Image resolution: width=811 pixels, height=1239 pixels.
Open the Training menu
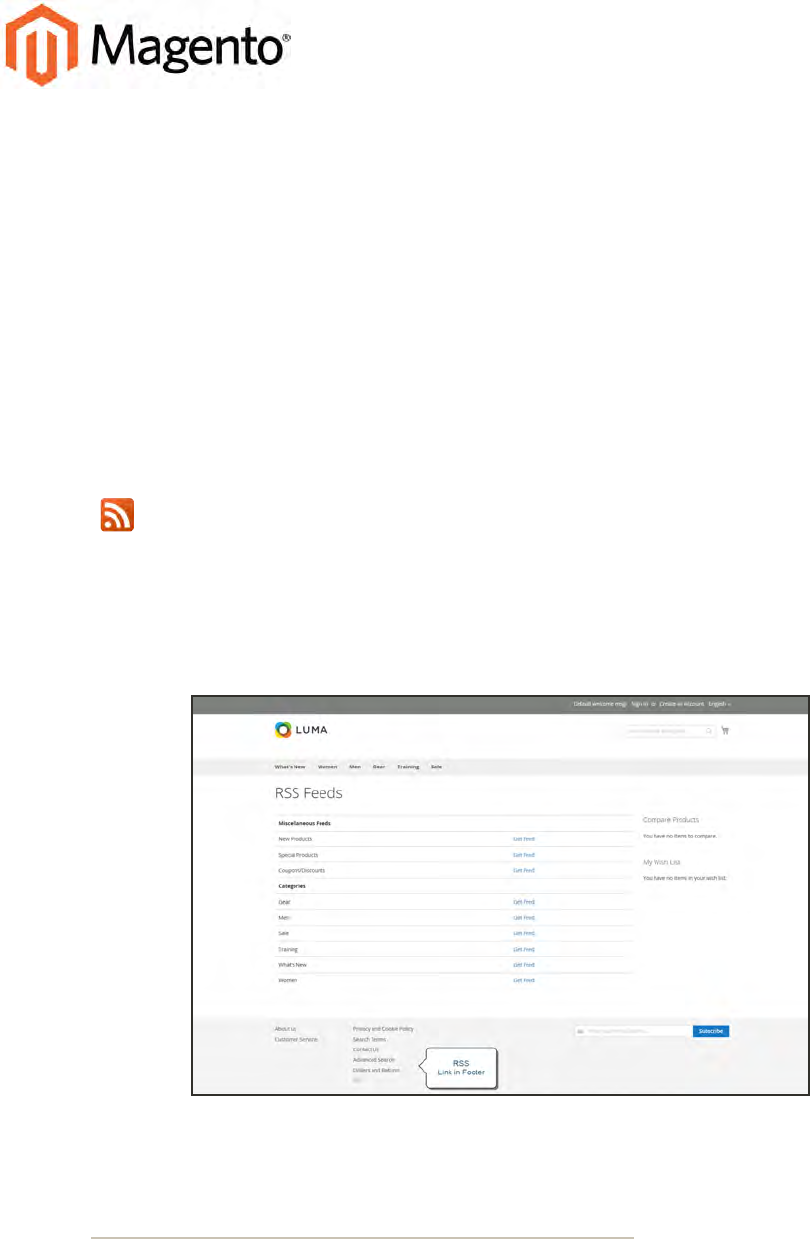[408, 766]
